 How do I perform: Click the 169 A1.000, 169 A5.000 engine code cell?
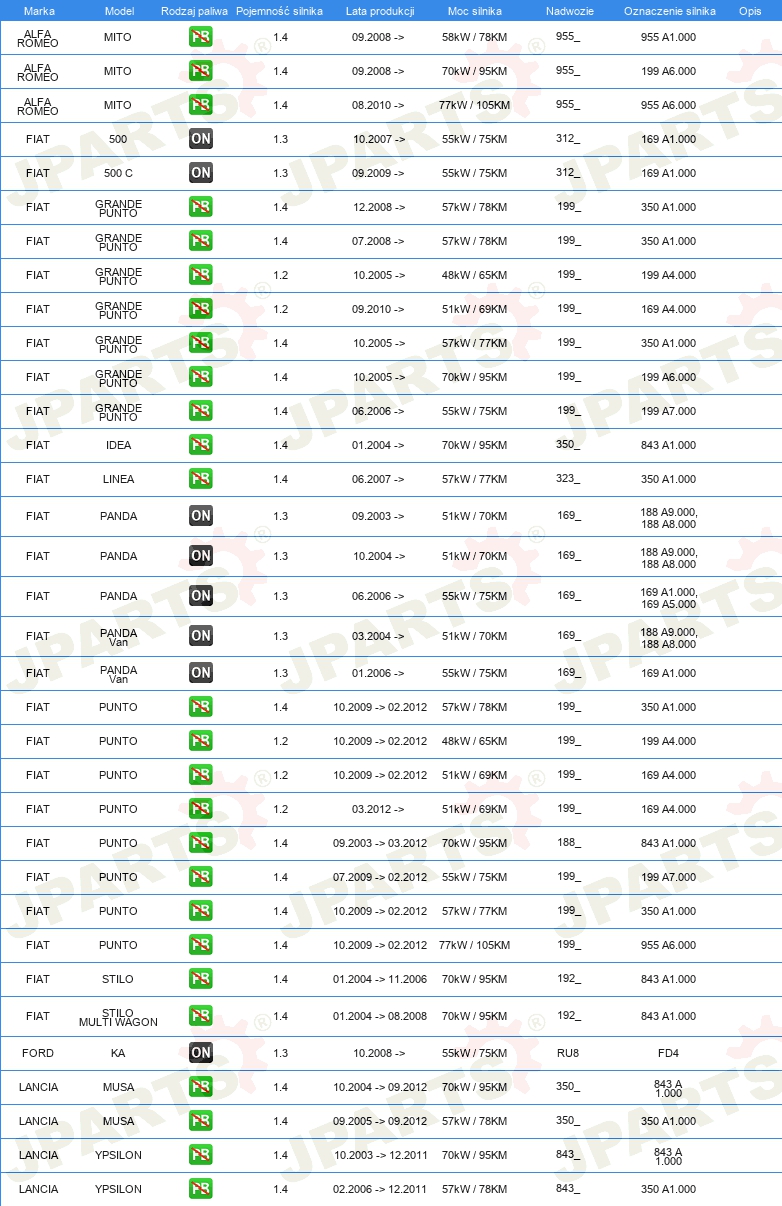pyautogui.click(x=669, y=598)
